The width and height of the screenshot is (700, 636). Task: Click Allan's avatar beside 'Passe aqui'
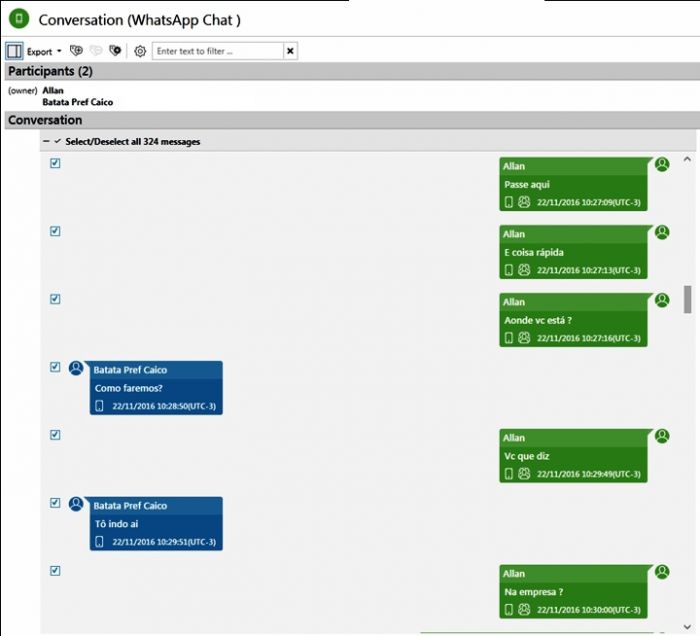tap(662, 165)
